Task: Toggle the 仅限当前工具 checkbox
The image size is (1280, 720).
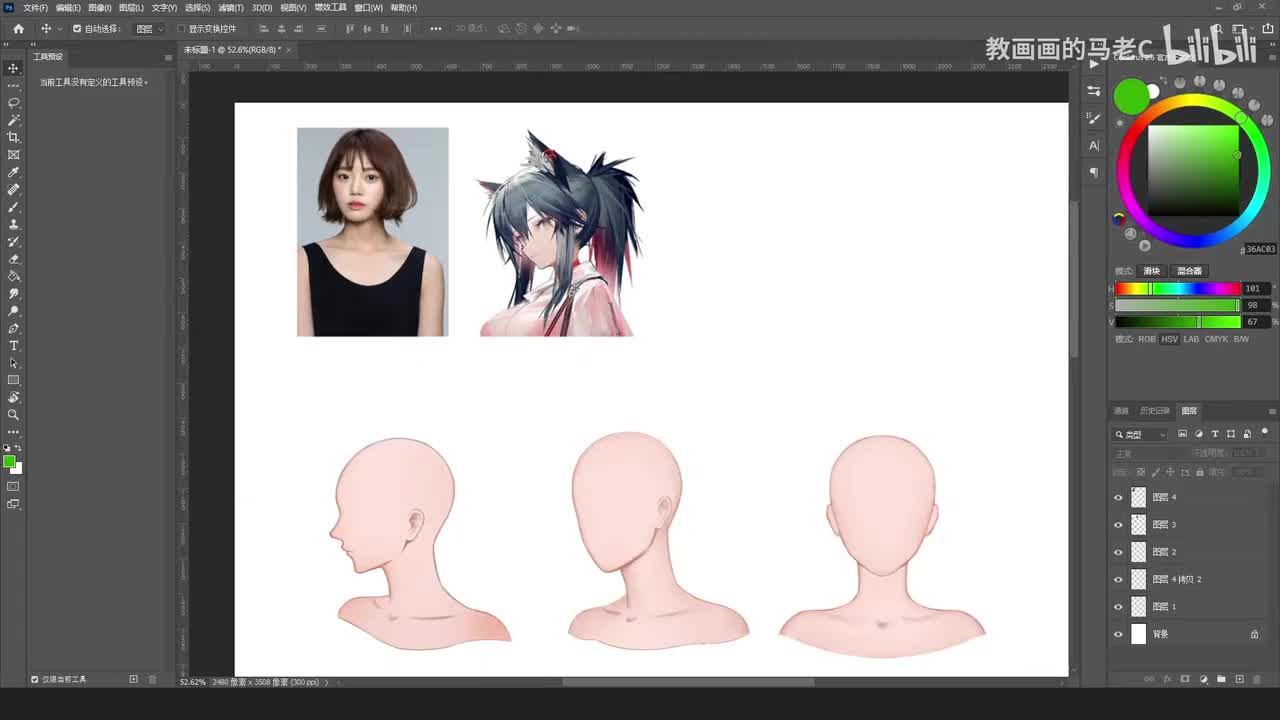Action: click(x=35, y=679)
